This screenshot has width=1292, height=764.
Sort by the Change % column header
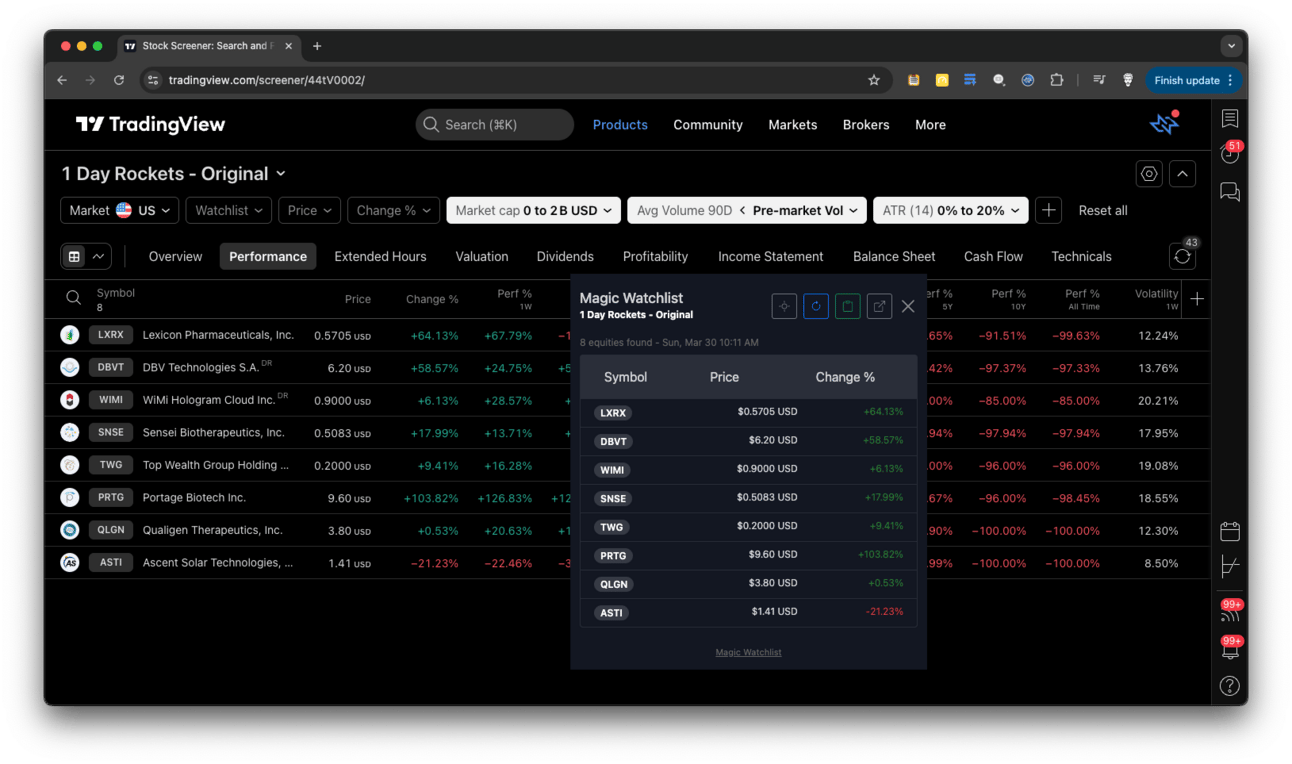pyautogui.click(x=432, y=299)
